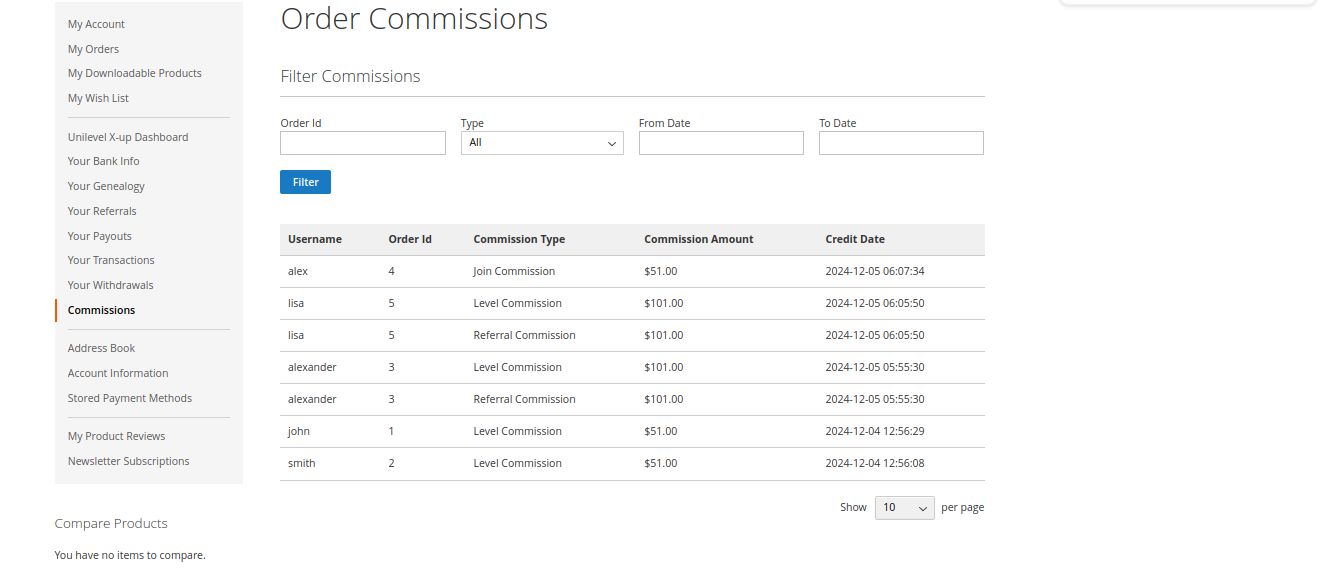This screenshot has height=575, width=1320.
Task: Click the blue Filter button
Action: coord(305,182)
